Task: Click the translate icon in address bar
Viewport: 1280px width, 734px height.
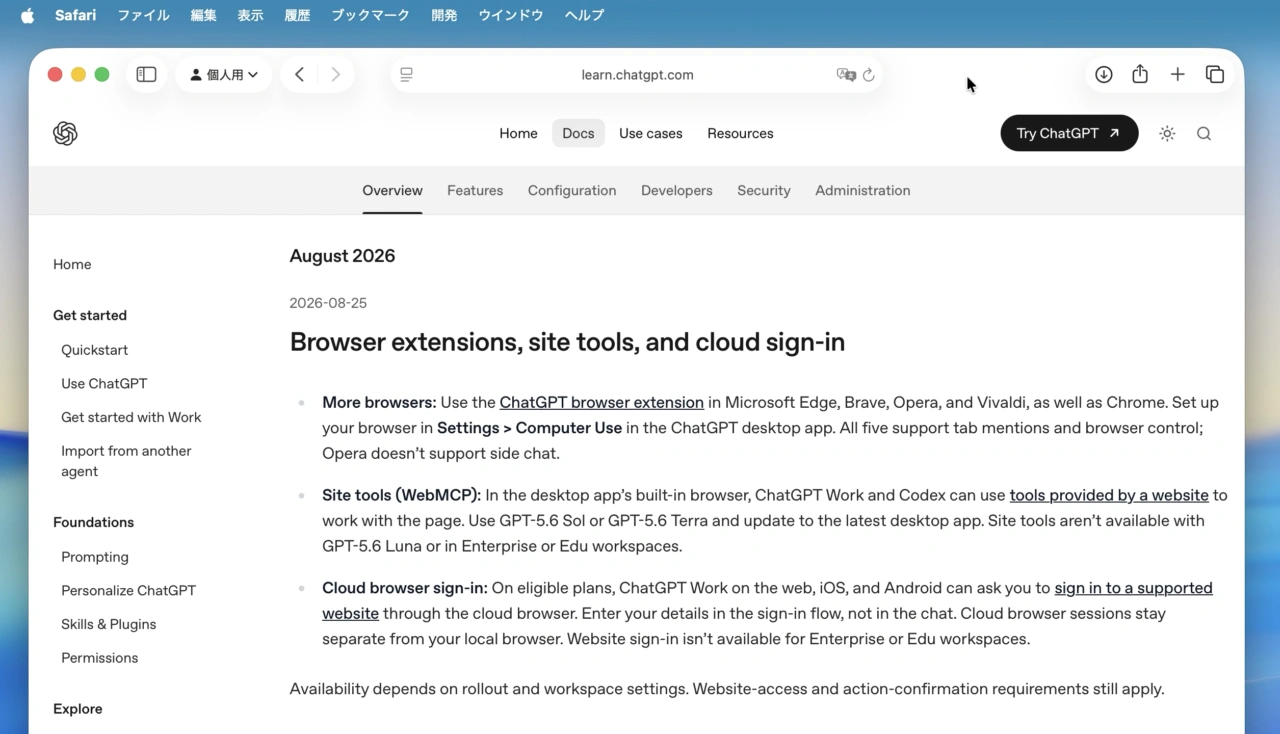Action: click(x=846, y=74)
